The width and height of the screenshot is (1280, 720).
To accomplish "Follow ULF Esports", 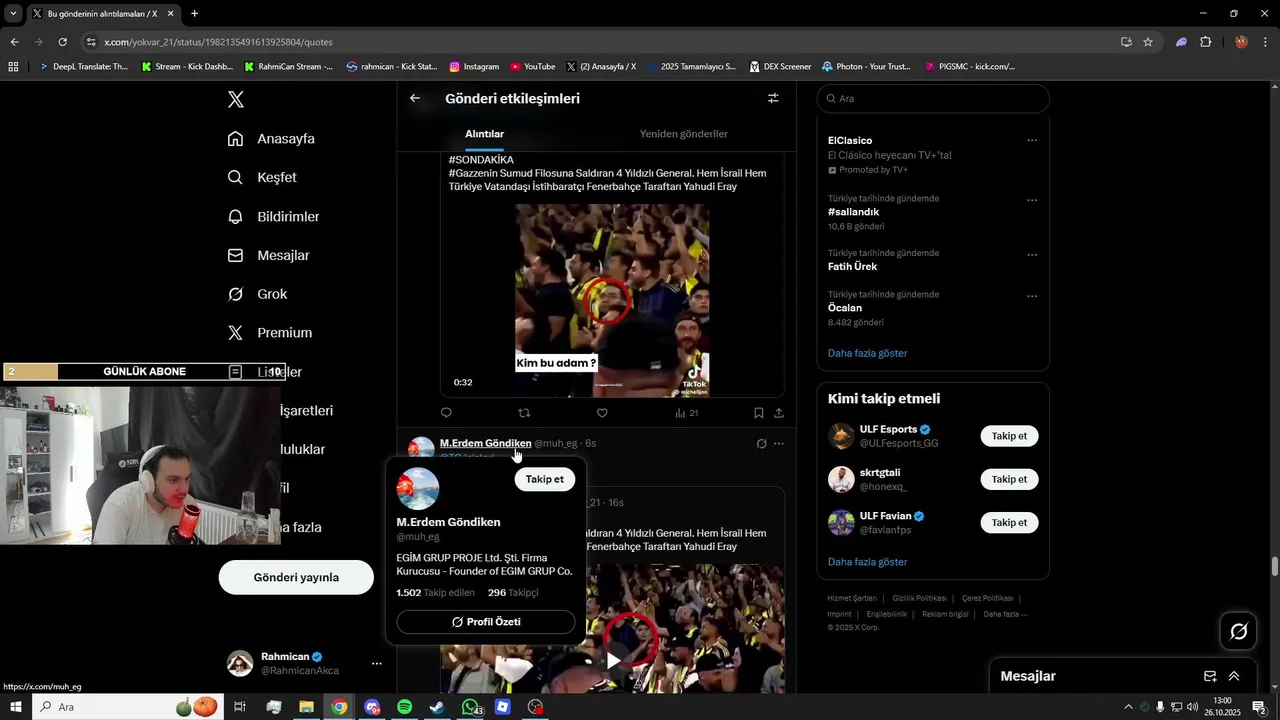I will click(x=1009, y=436).
